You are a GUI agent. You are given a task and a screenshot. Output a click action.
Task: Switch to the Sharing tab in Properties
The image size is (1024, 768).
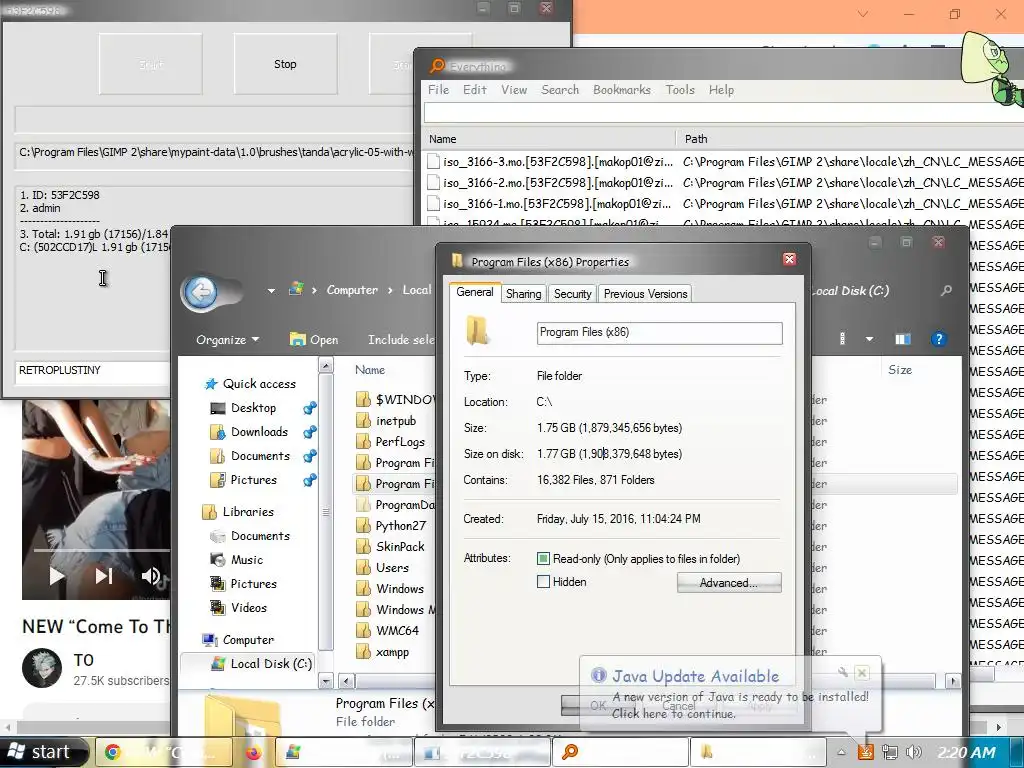pyautogui.click(x=524, y=294)
